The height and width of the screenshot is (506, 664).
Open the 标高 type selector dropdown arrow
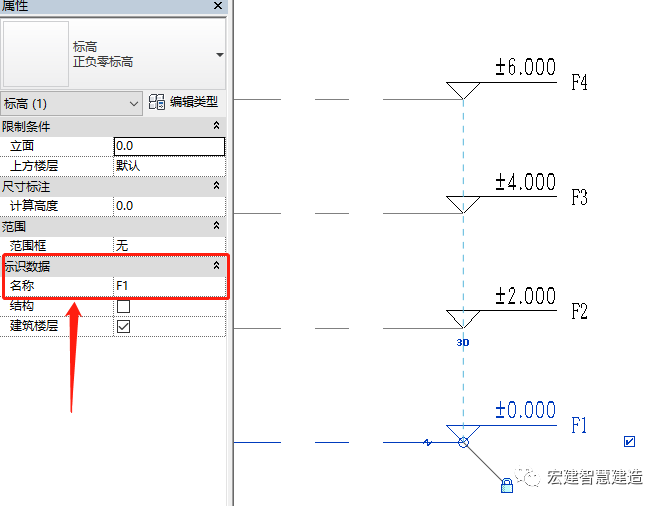tap(219, 55)
